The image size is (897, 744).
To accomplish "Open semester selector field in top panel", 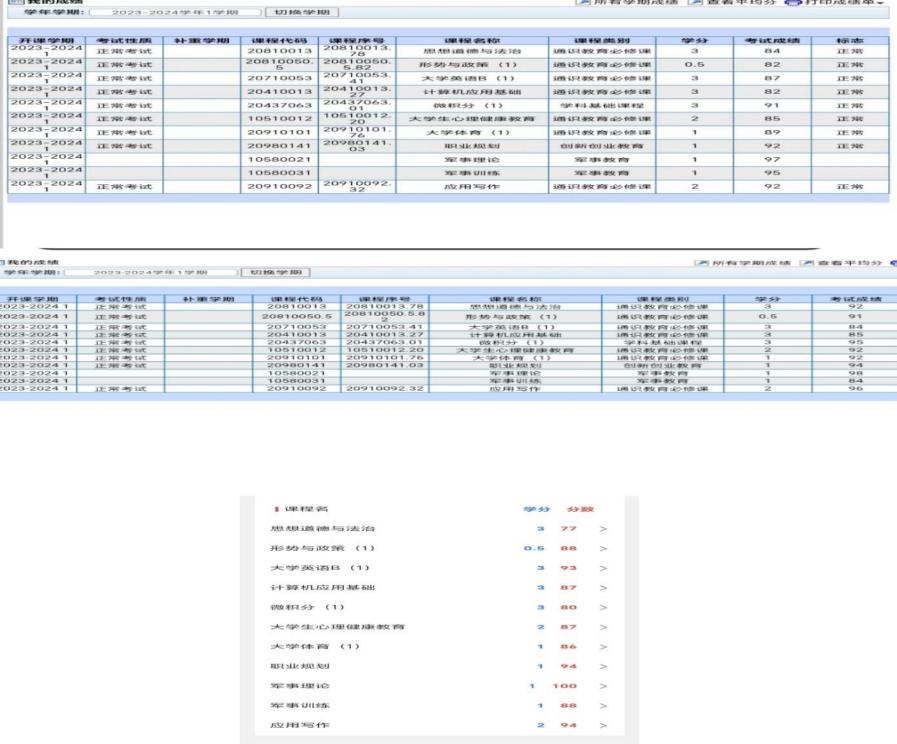I will click(175, 12).
